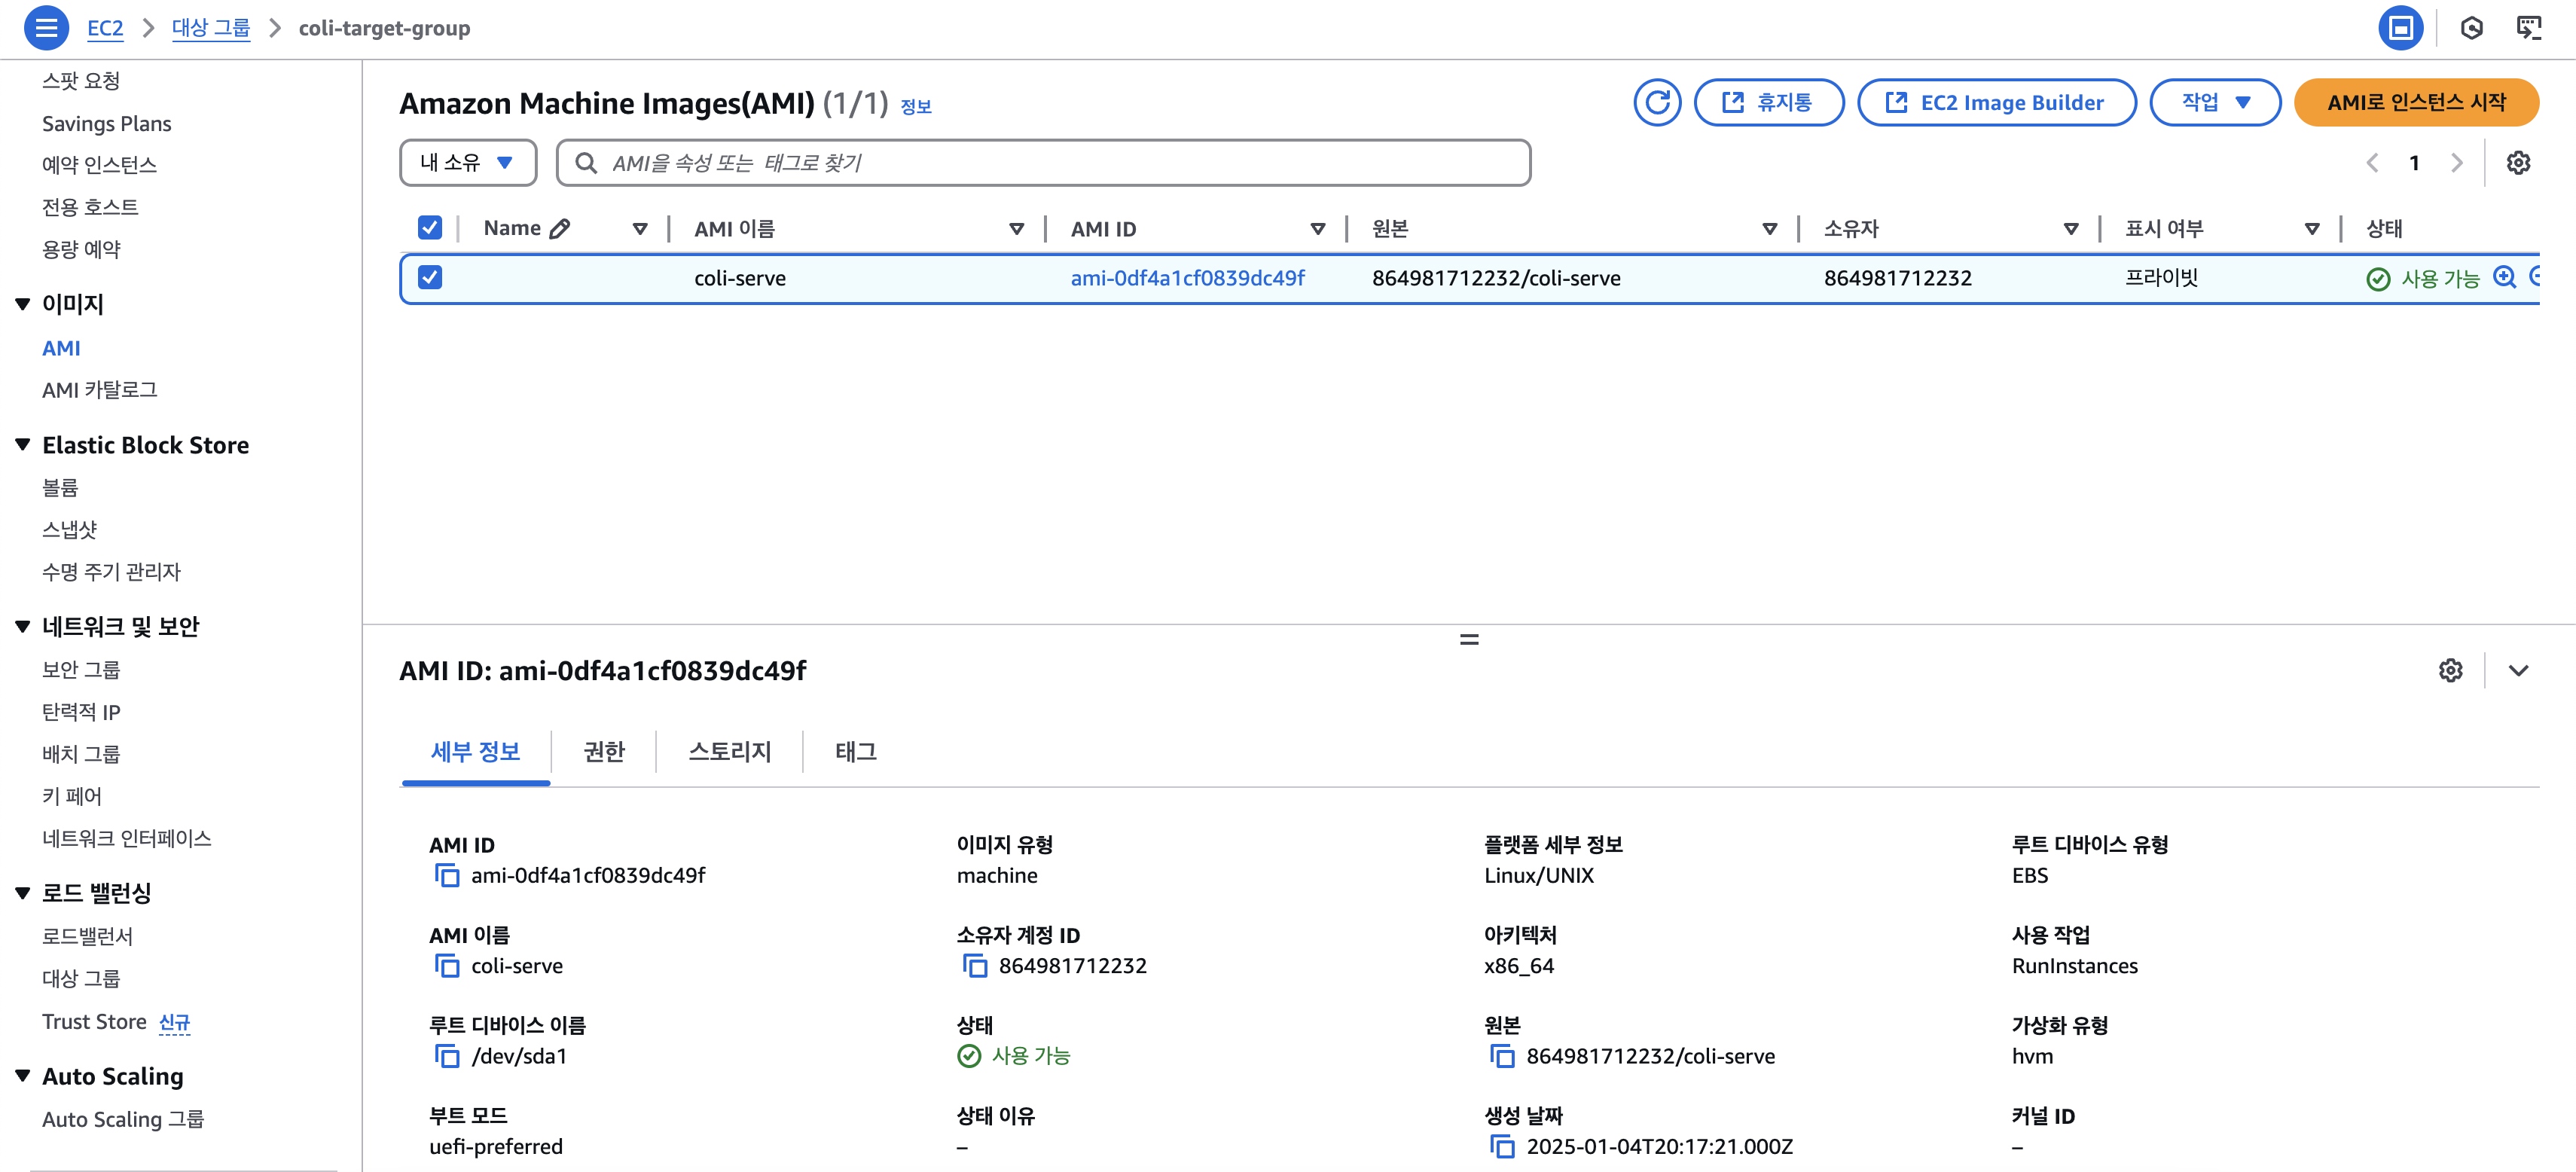
Task: Switch to 태그 tab
Action: (856, 752)
